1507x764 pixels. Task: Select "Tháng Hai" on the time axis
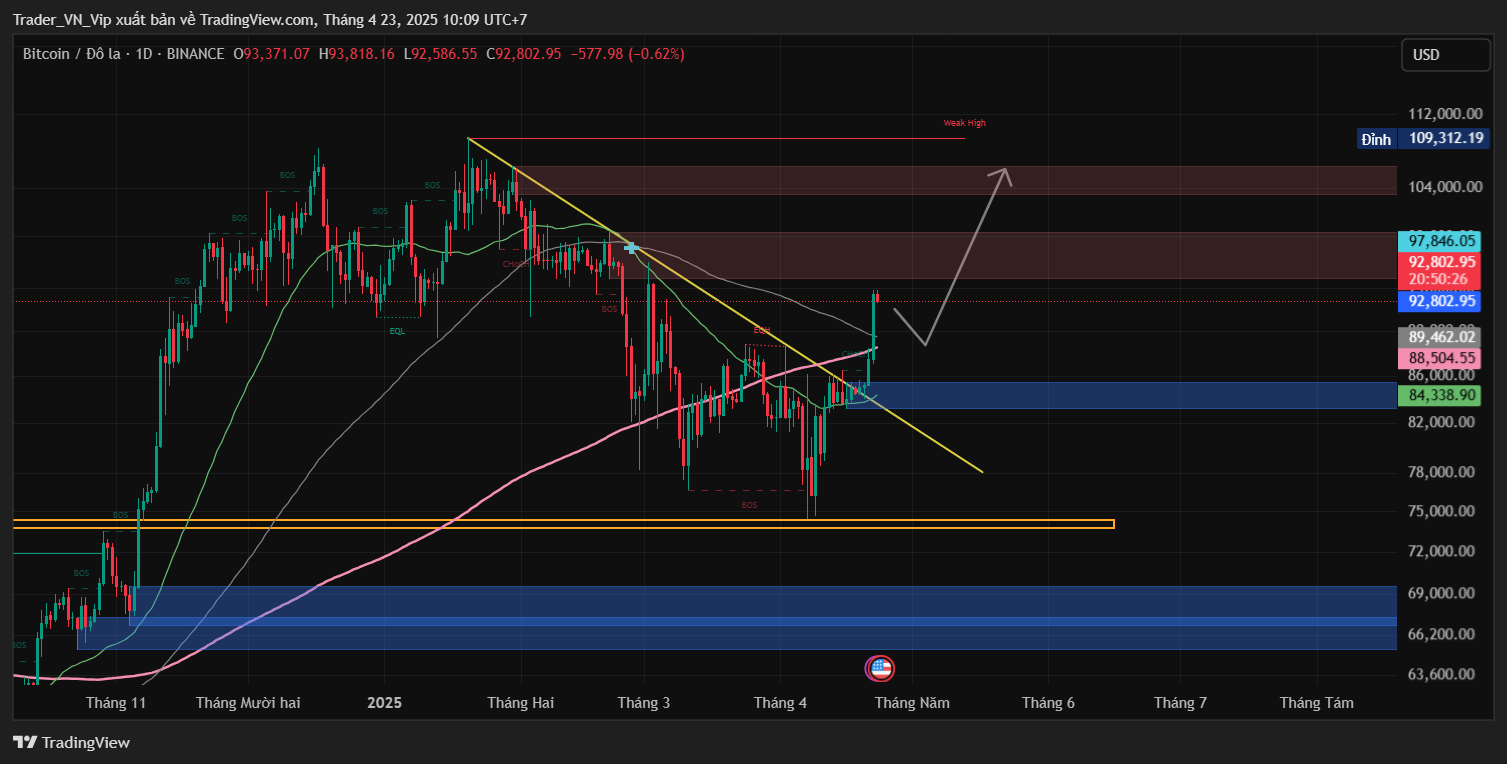click(520, 703)
